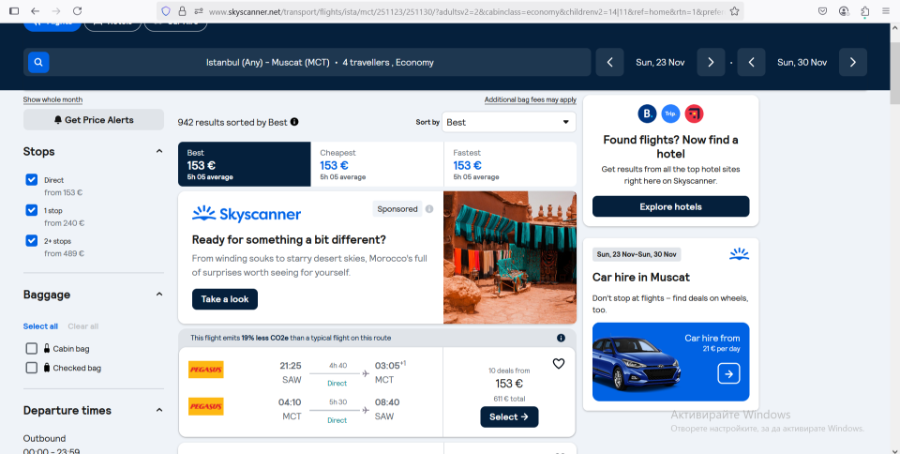This screenshot has width=900, height=454.
Task: Click the blue search magnifier icon
Action: (38, 63)
